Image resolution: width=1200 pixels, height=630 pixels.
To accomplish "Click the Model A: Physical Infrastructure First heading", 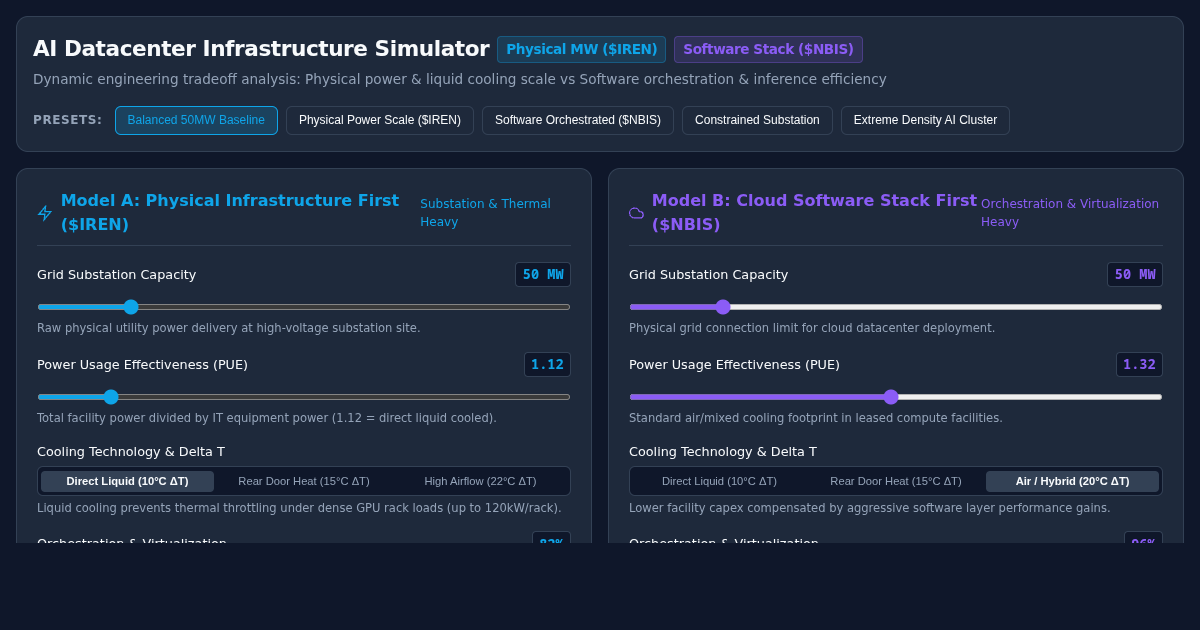I will pos(230,212).
